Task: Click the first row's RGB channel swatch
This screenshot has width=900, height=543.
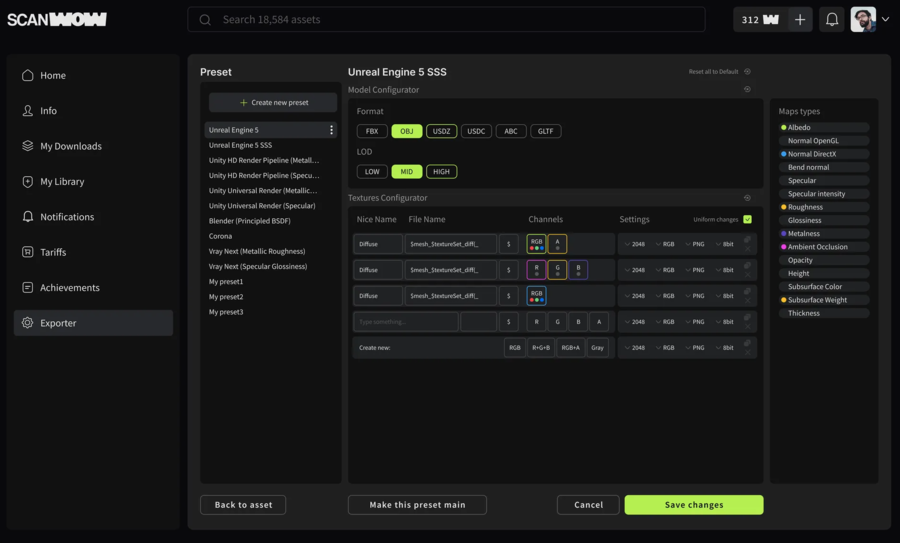Action: [x=537, y=244]
